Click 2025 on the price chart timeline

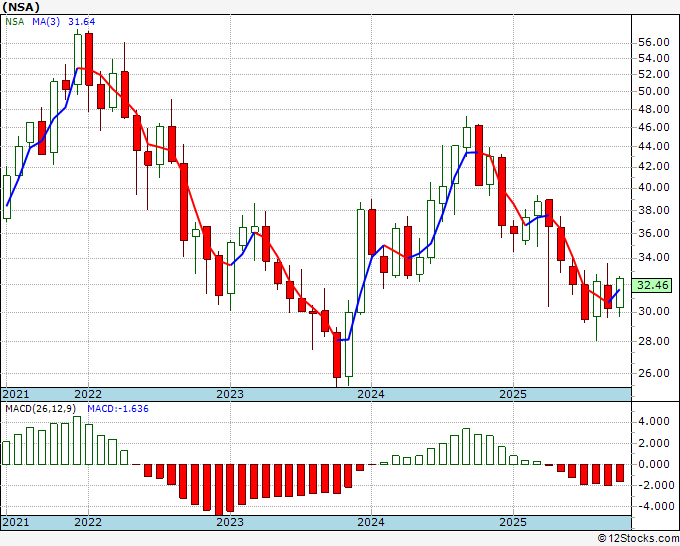513,394
